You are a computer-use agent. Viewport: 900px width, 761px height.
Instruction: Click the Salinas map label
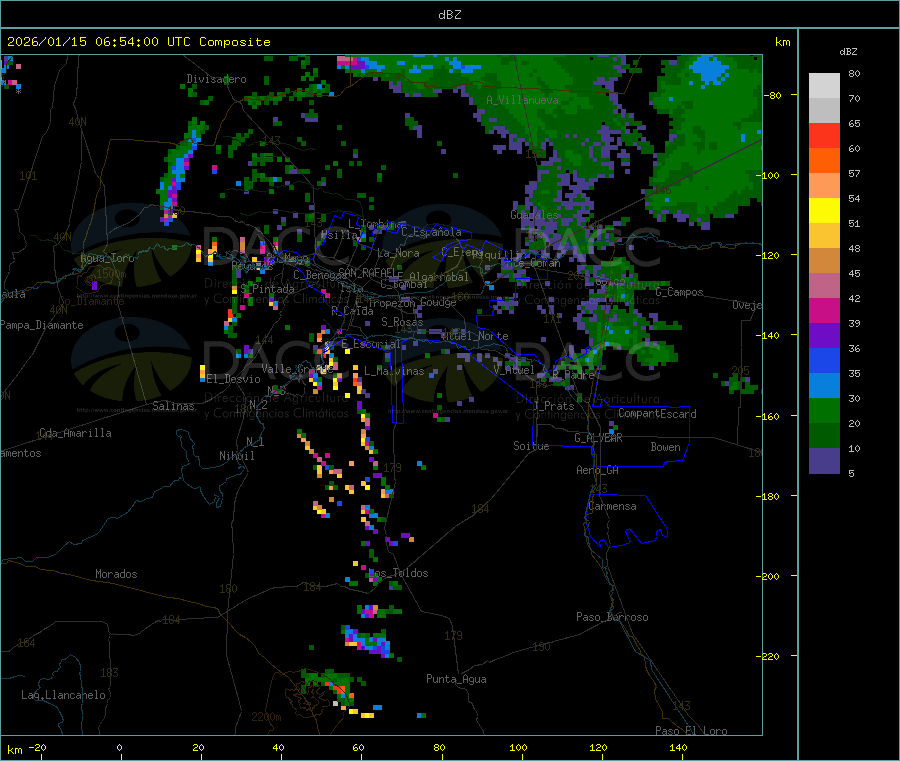(x=175, y=406)
